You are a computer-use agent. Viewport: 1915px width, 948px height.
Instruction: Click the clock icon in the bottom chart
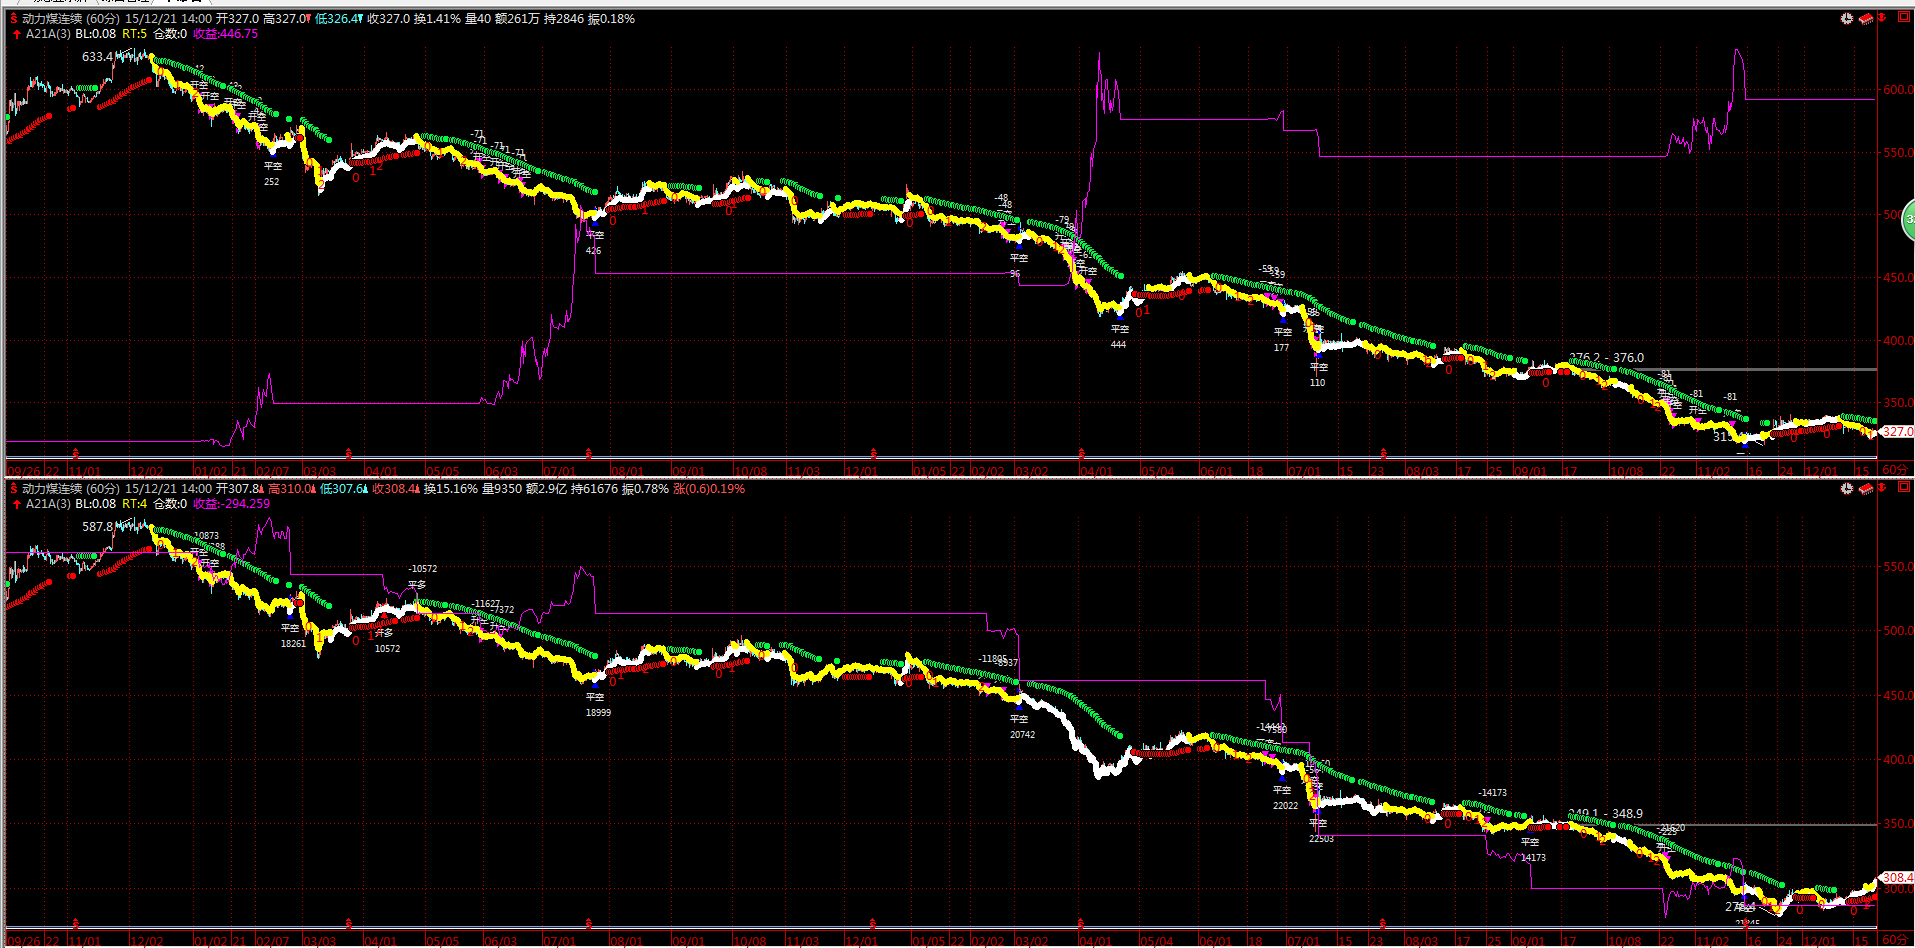click(1846, 489)
